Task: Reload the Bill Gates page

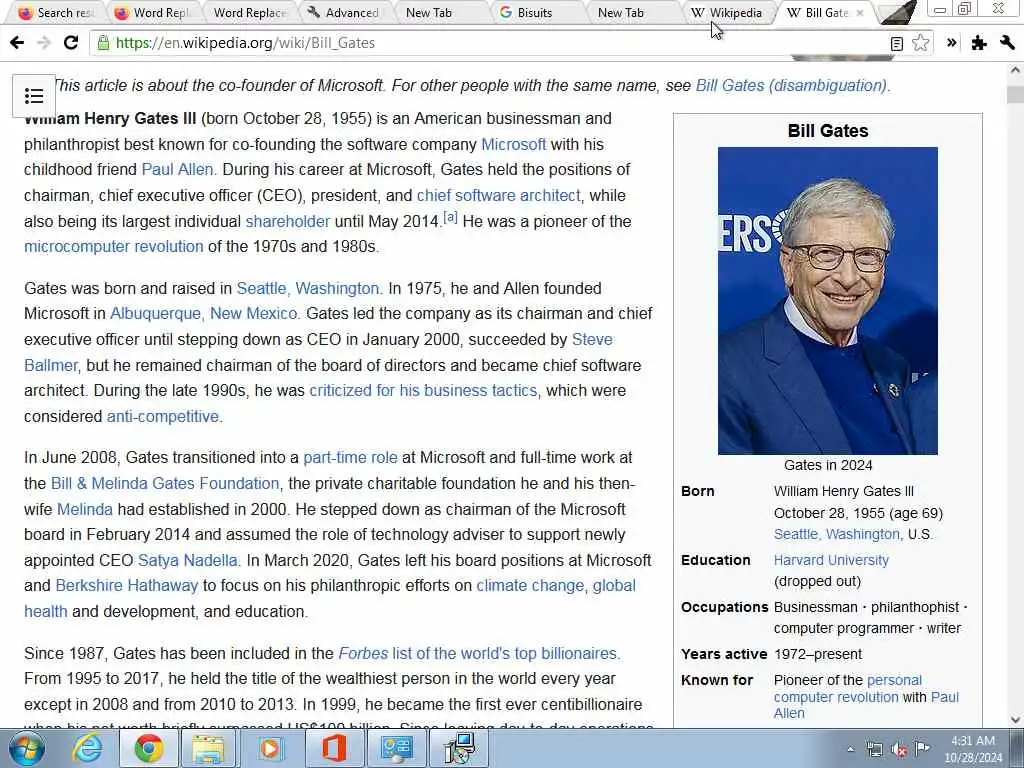Action: click(x=71, y=43)
